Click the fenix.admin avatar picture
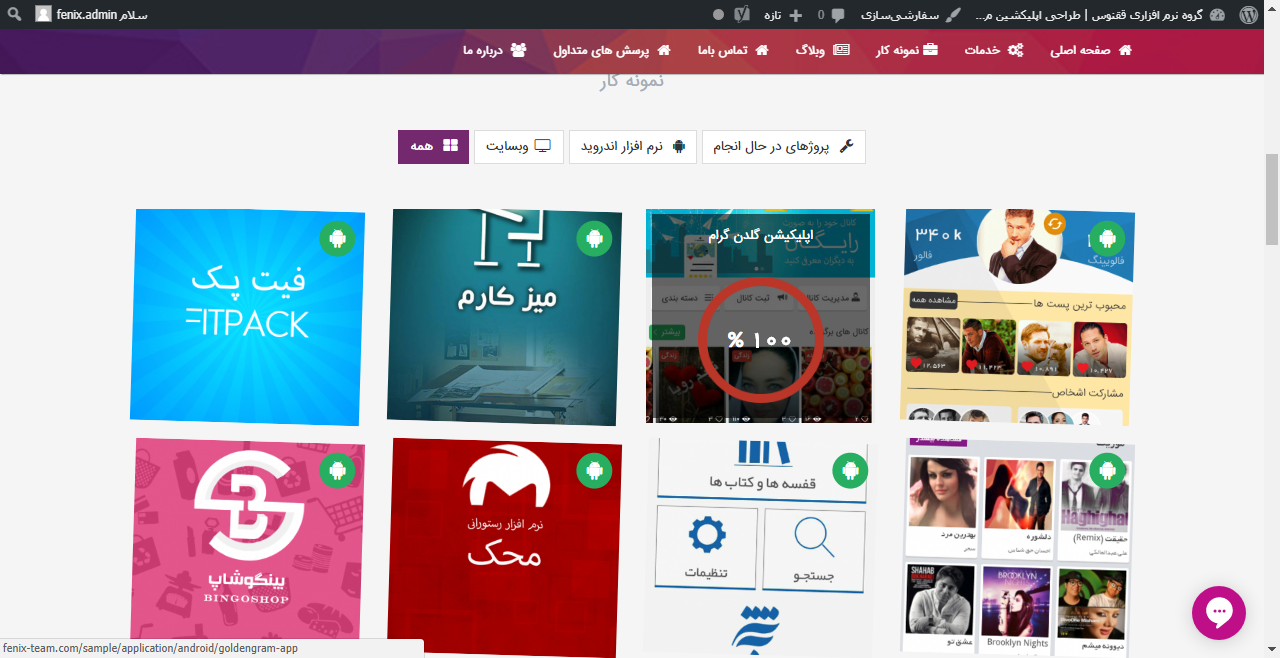This screenshot has width=1280, height=658. (43, 15)
